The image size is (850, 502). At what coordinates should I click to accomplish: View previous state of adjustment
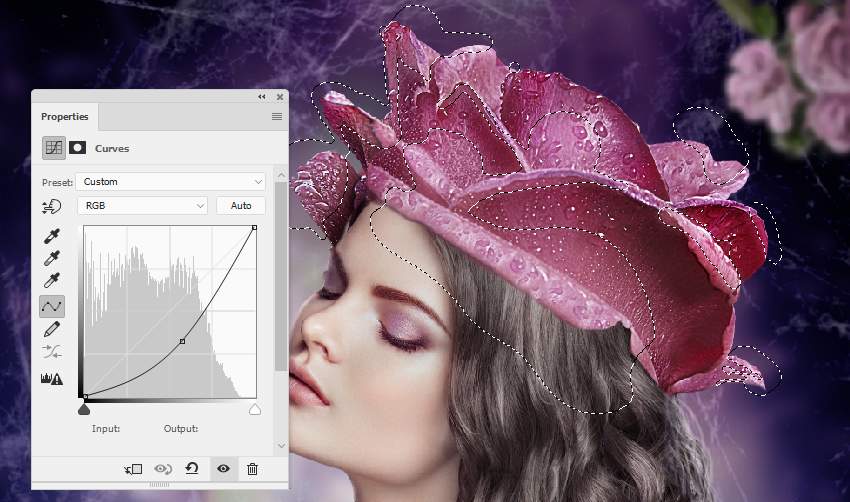point(163,469)
